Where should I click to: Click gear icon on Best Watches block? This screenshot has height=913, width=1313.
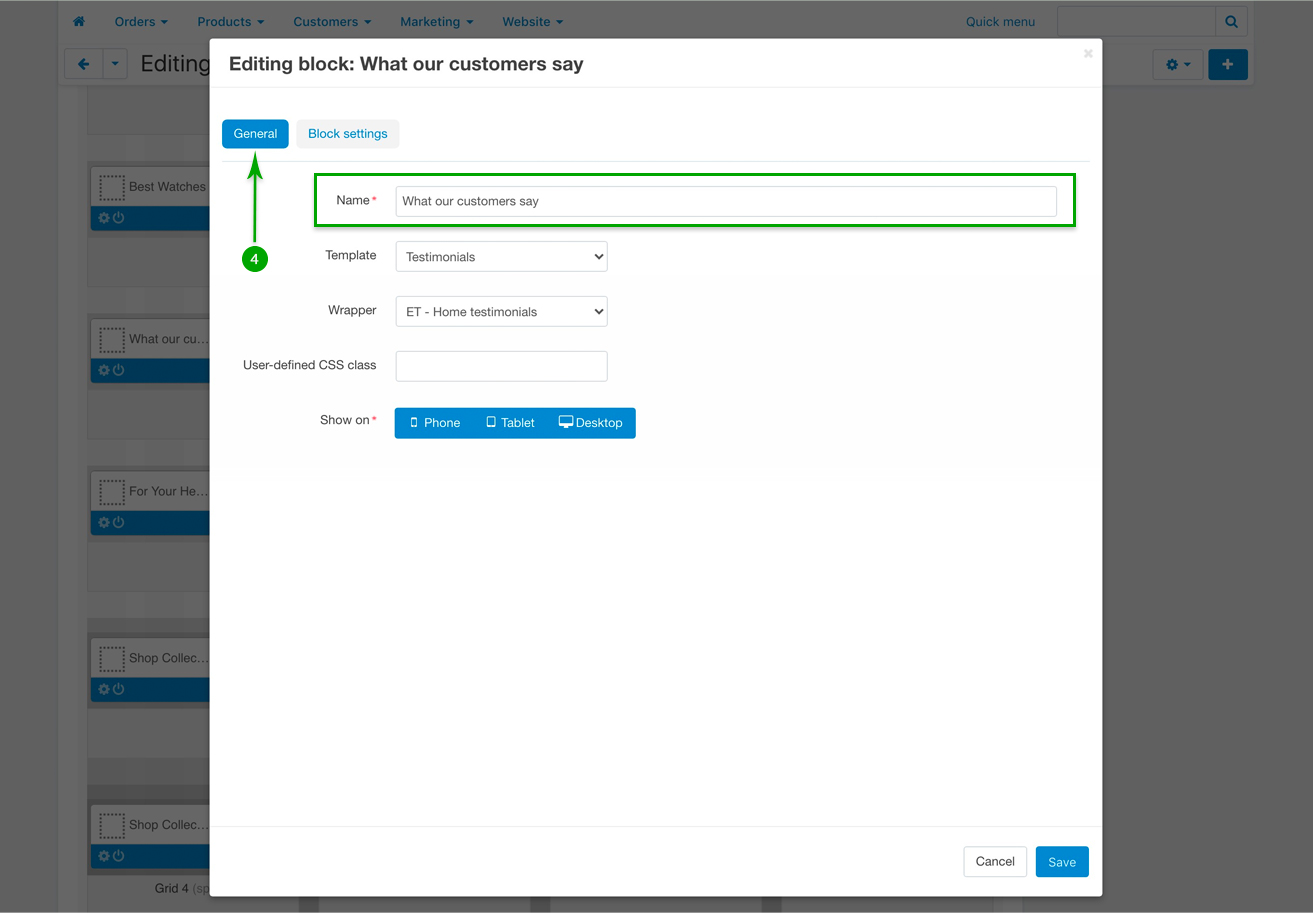[104, 218]
